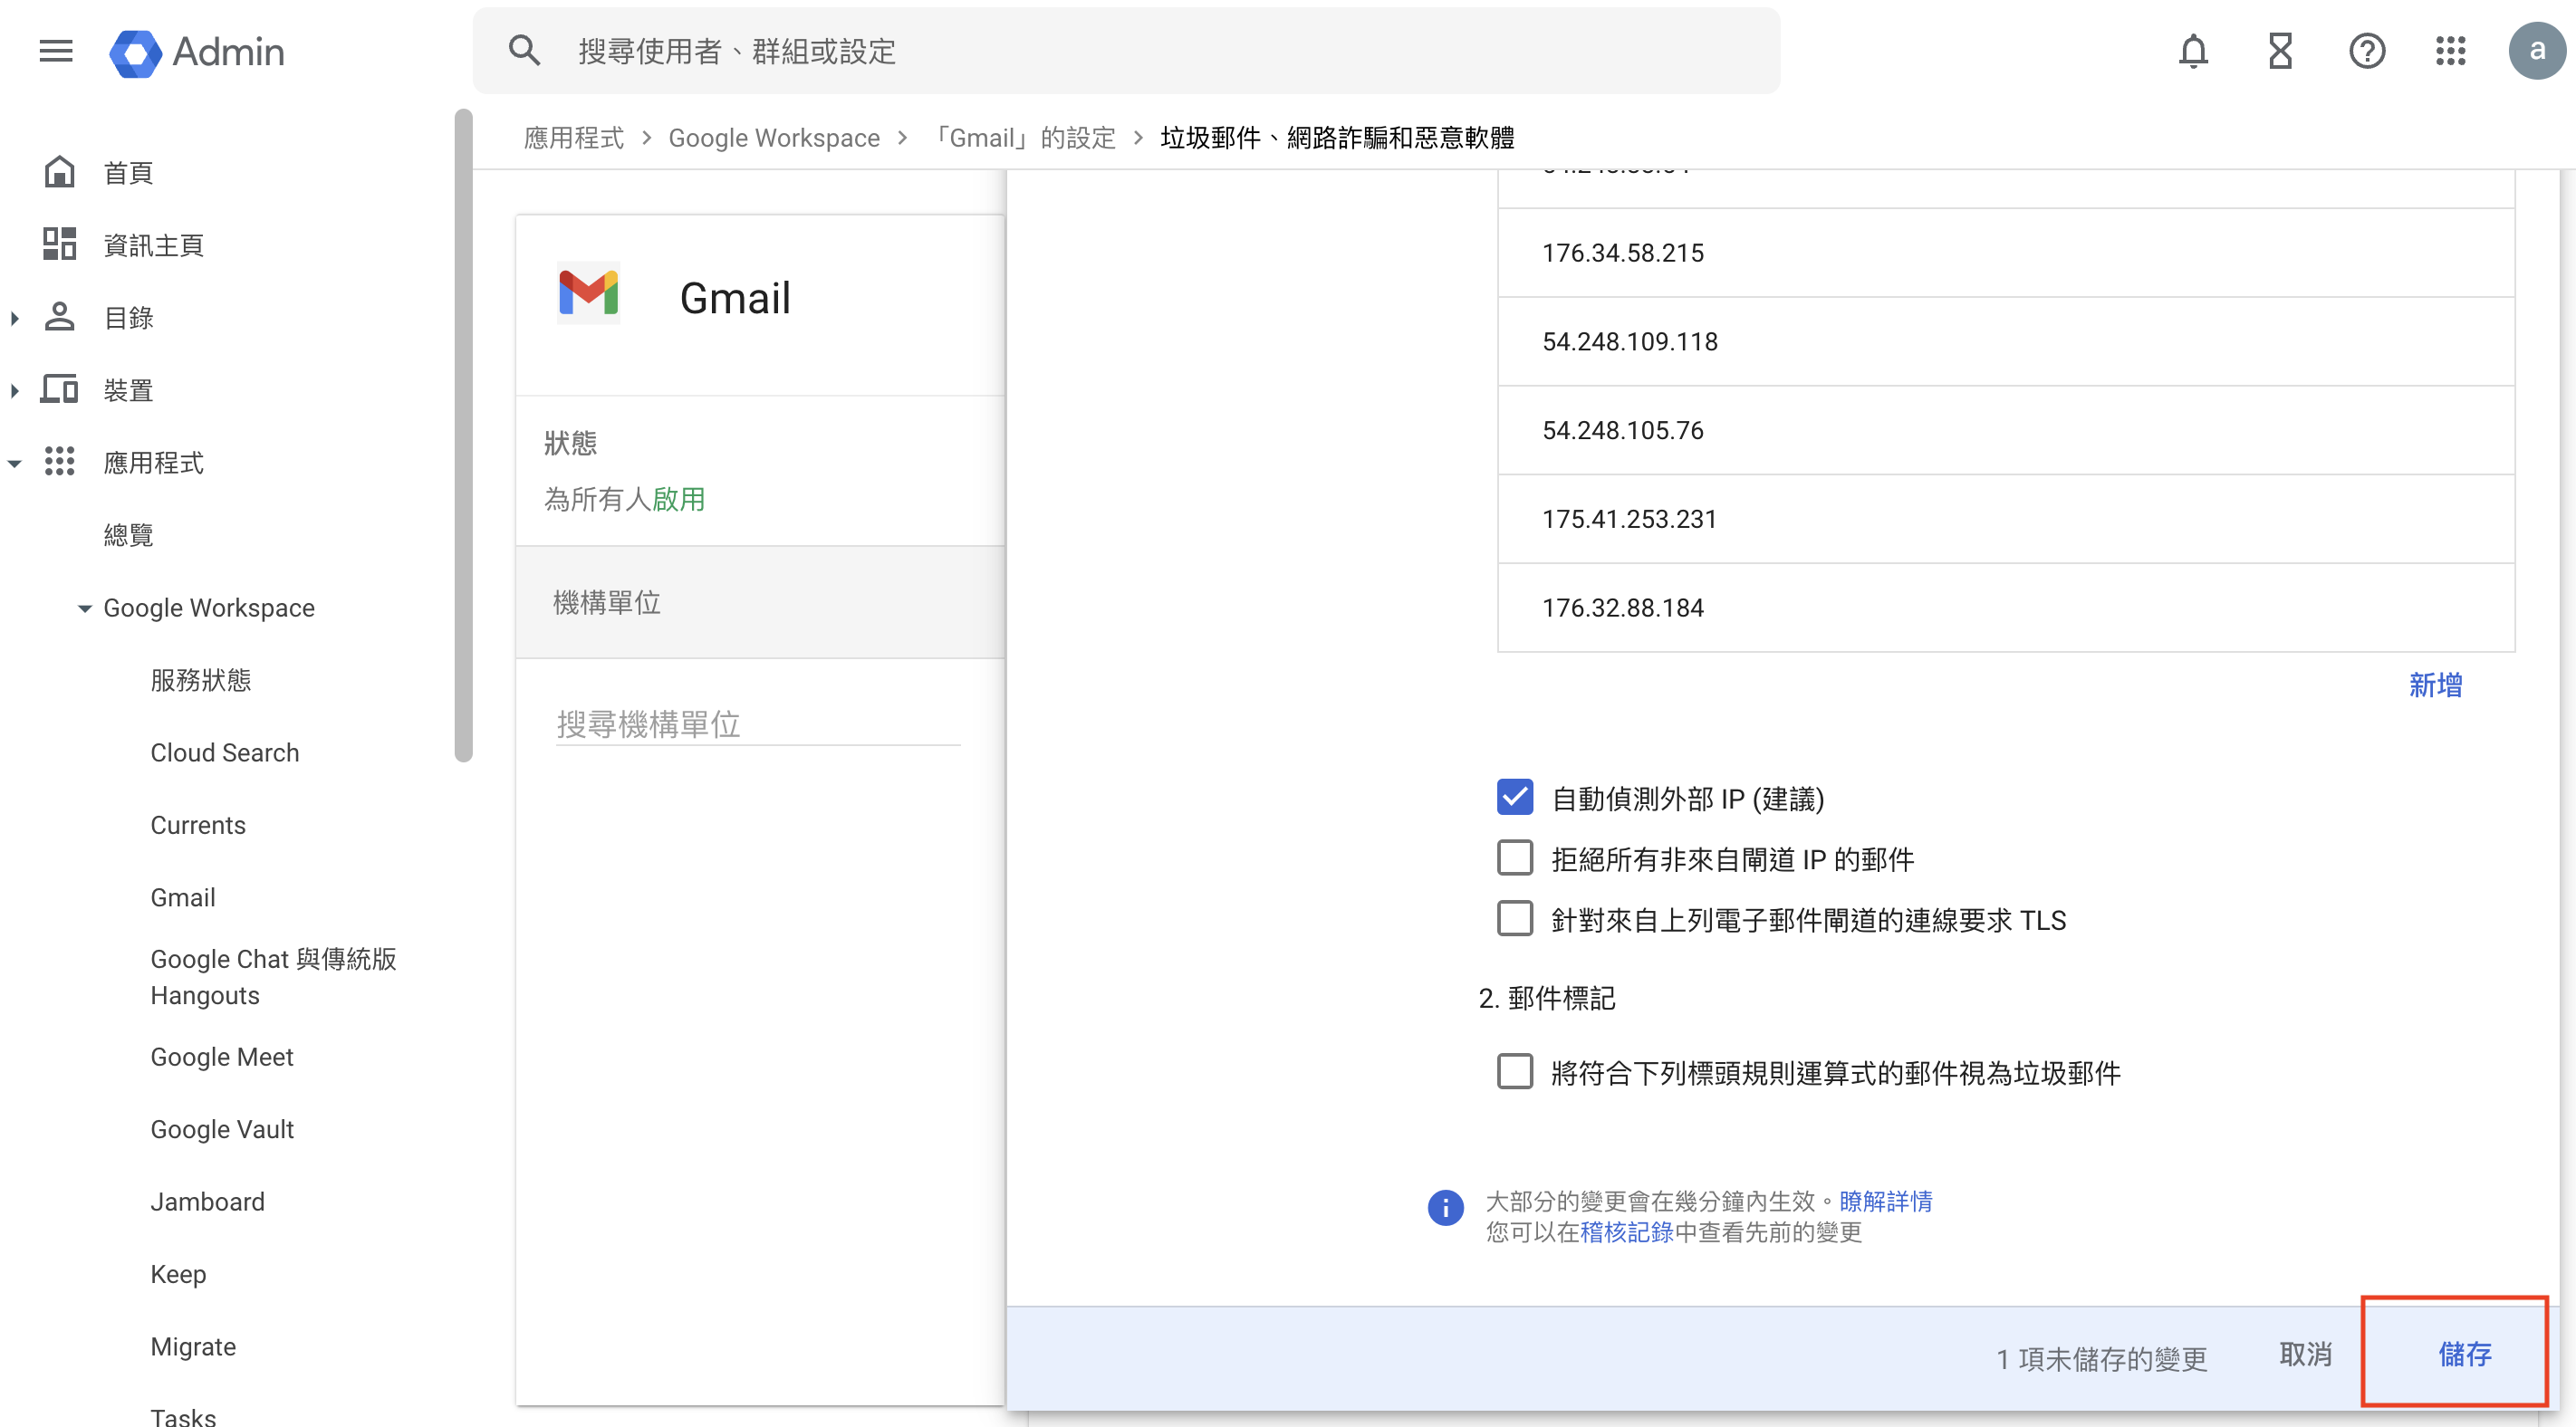Select IP row 175.41.253.231

tap(2005, 519)
